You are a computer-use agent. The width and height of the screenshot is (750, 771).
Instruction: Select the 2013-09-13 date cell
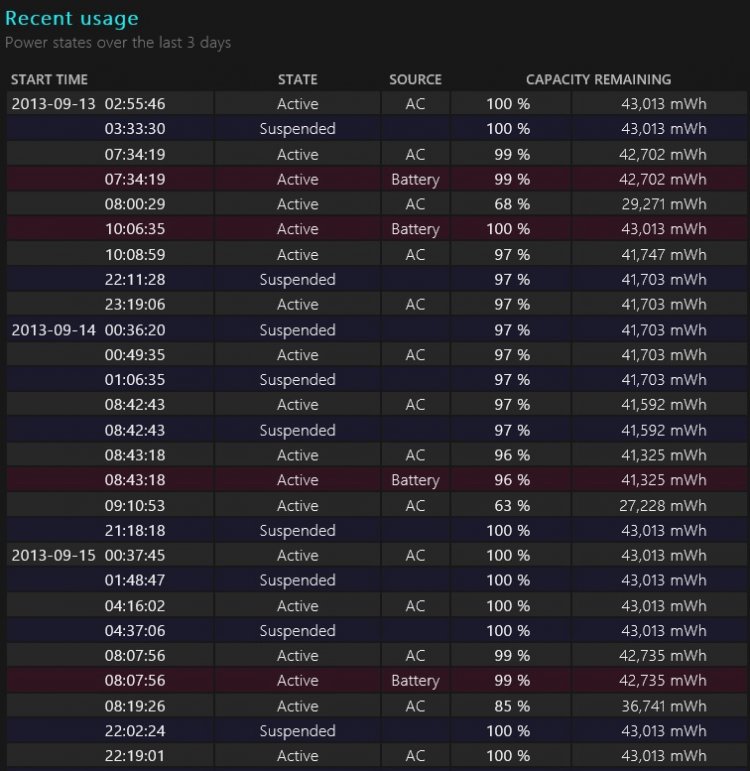(52, 104)
